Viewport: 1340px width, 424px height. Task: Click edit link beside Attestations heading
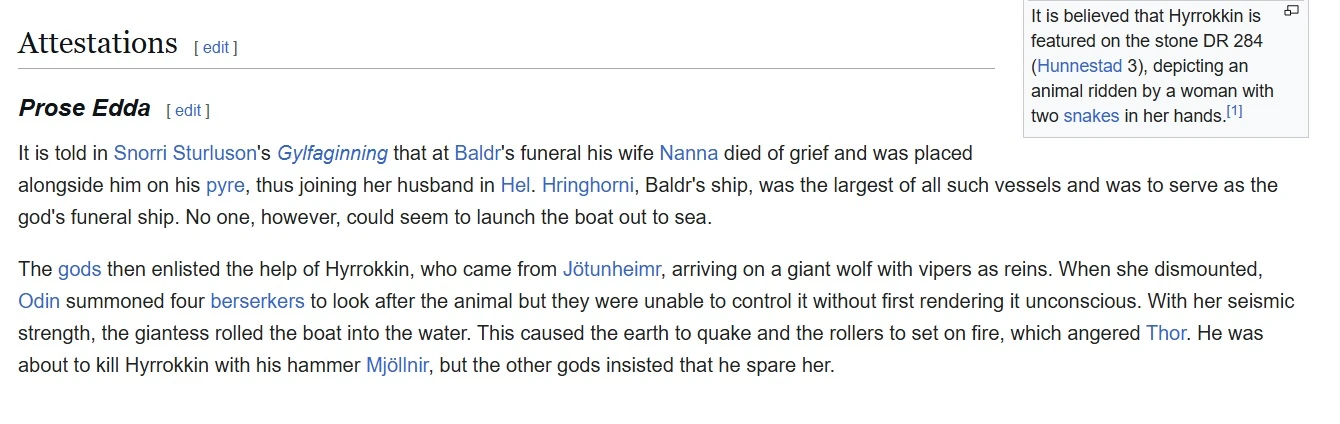coord(216,47)
